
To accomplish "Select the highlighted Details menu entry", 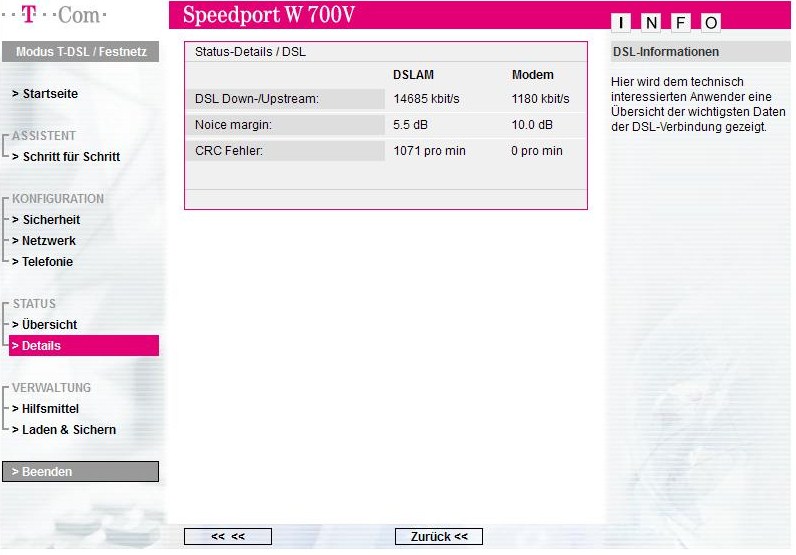I will coord(84,346).
